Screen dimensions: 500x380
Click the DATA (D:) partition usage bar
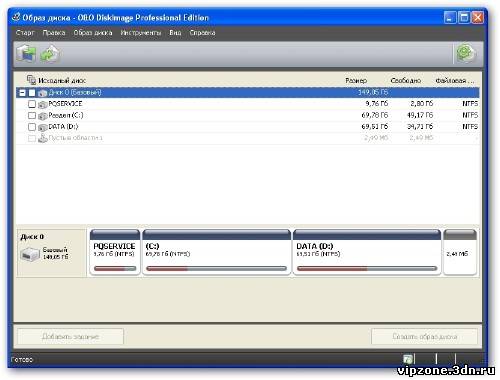point(367,268)
